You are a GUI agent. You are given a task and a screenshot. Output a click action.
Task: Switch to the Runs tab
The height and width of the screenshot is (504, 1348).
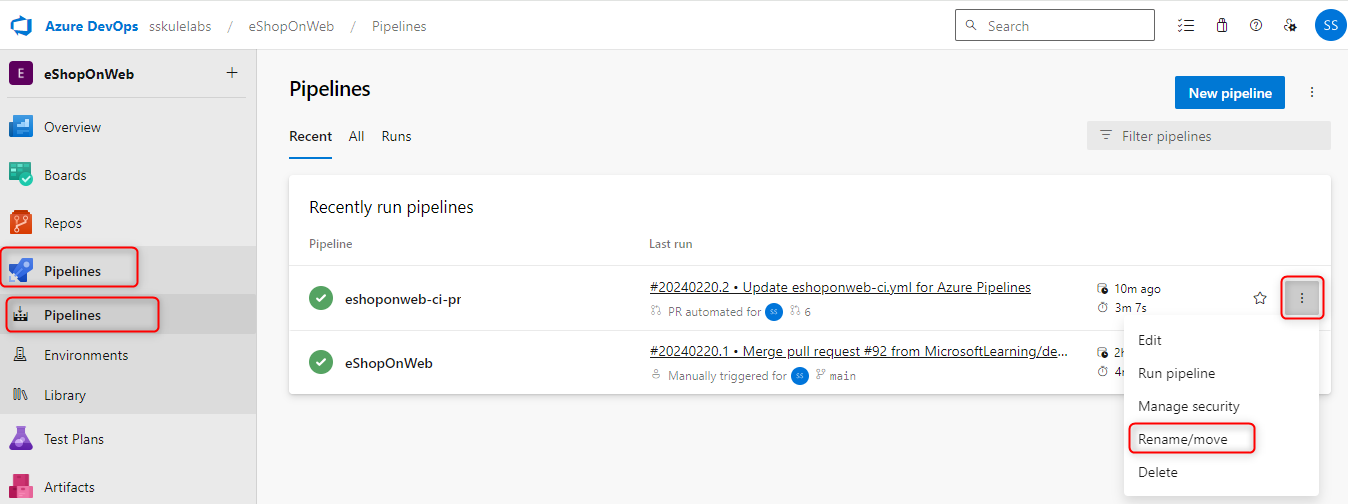click(x=396, y=136)
